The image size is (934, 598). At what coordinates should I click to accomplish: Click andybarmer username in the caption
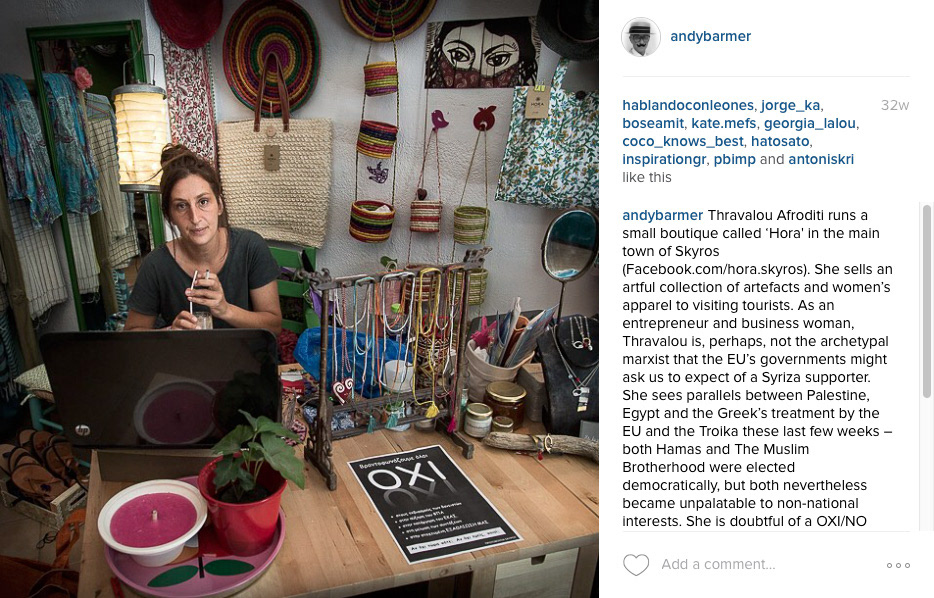point(662,215)
